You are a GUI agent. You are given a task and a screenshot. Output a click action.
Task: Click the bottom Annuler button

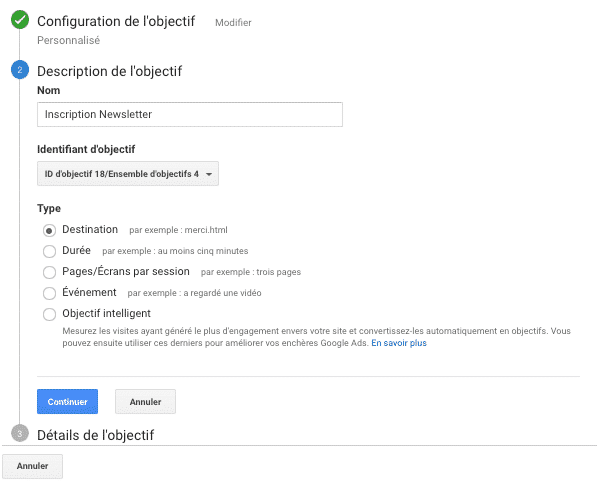click(33, 466)
